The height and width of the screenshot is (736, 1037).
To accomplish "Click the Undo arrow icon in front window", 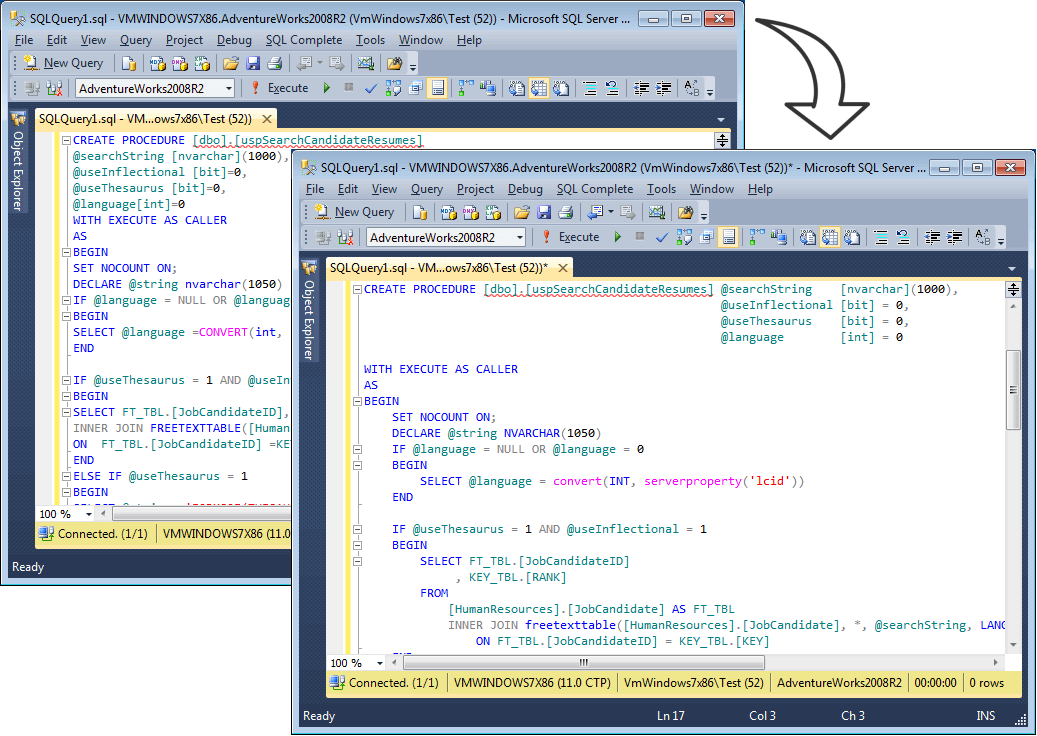I will 595,212.
